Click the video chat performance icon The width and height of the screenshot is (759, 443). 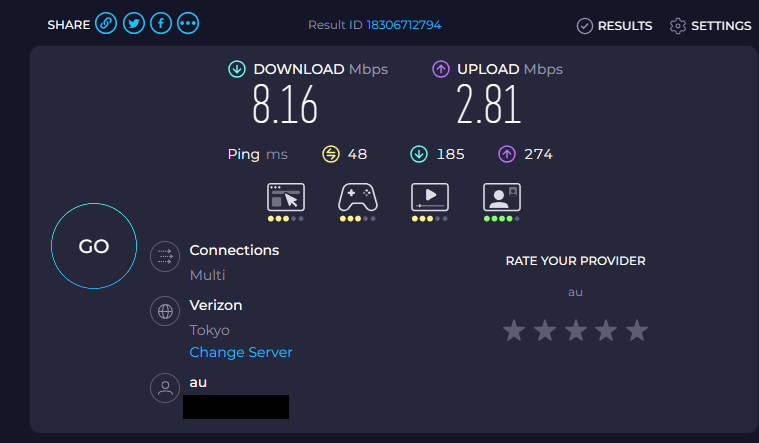coord(501,197)
